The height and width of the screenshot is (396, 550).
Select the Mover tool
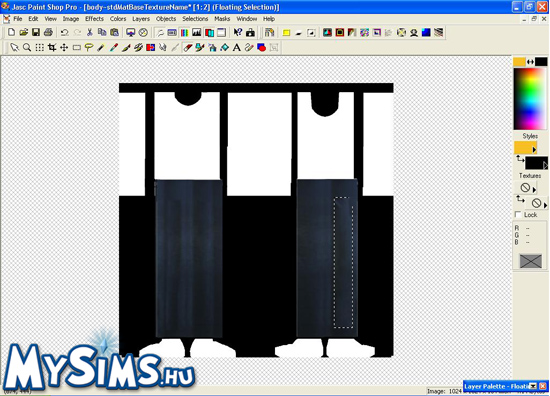[64, 47]
